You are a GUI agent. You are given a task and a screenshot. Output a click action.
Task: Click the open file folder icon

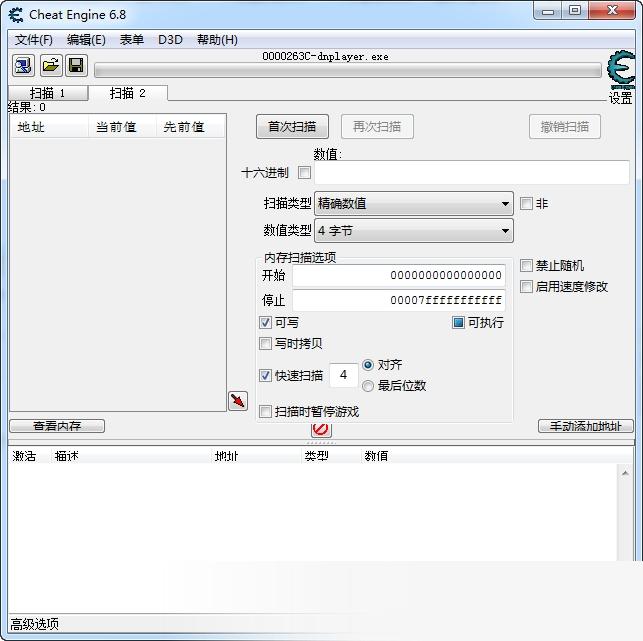[x=51, y=65]
